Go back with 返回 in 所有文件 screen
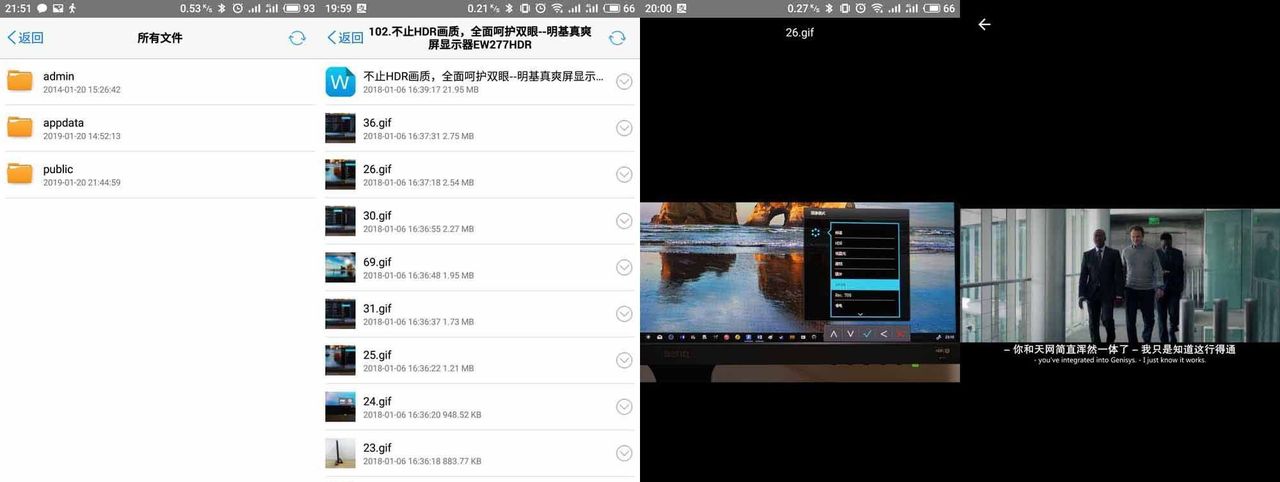Screen dimensions: 1280x482 pos(26,38)
